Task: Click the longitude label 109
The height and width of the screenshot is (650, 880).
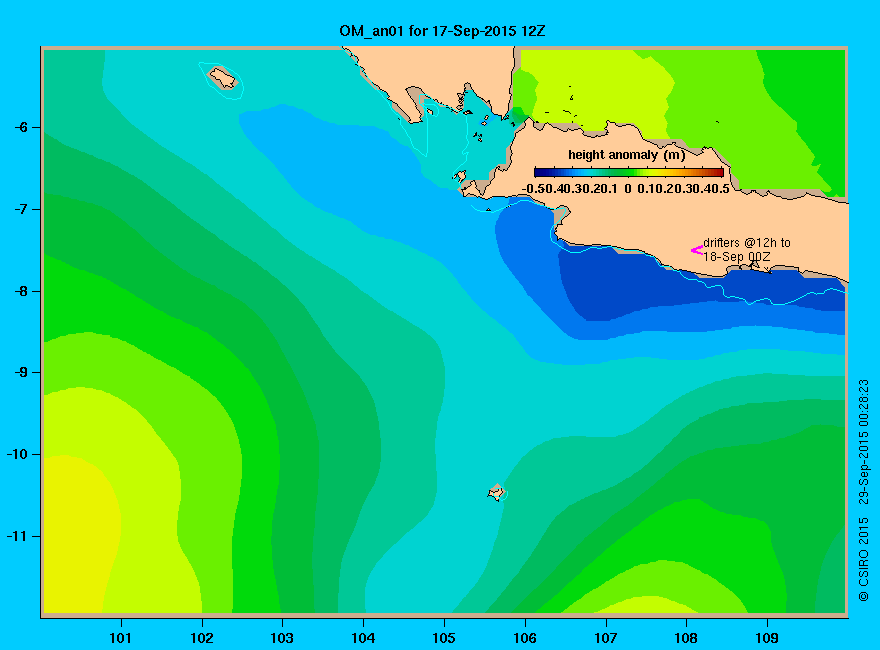Action: [767, 638]
